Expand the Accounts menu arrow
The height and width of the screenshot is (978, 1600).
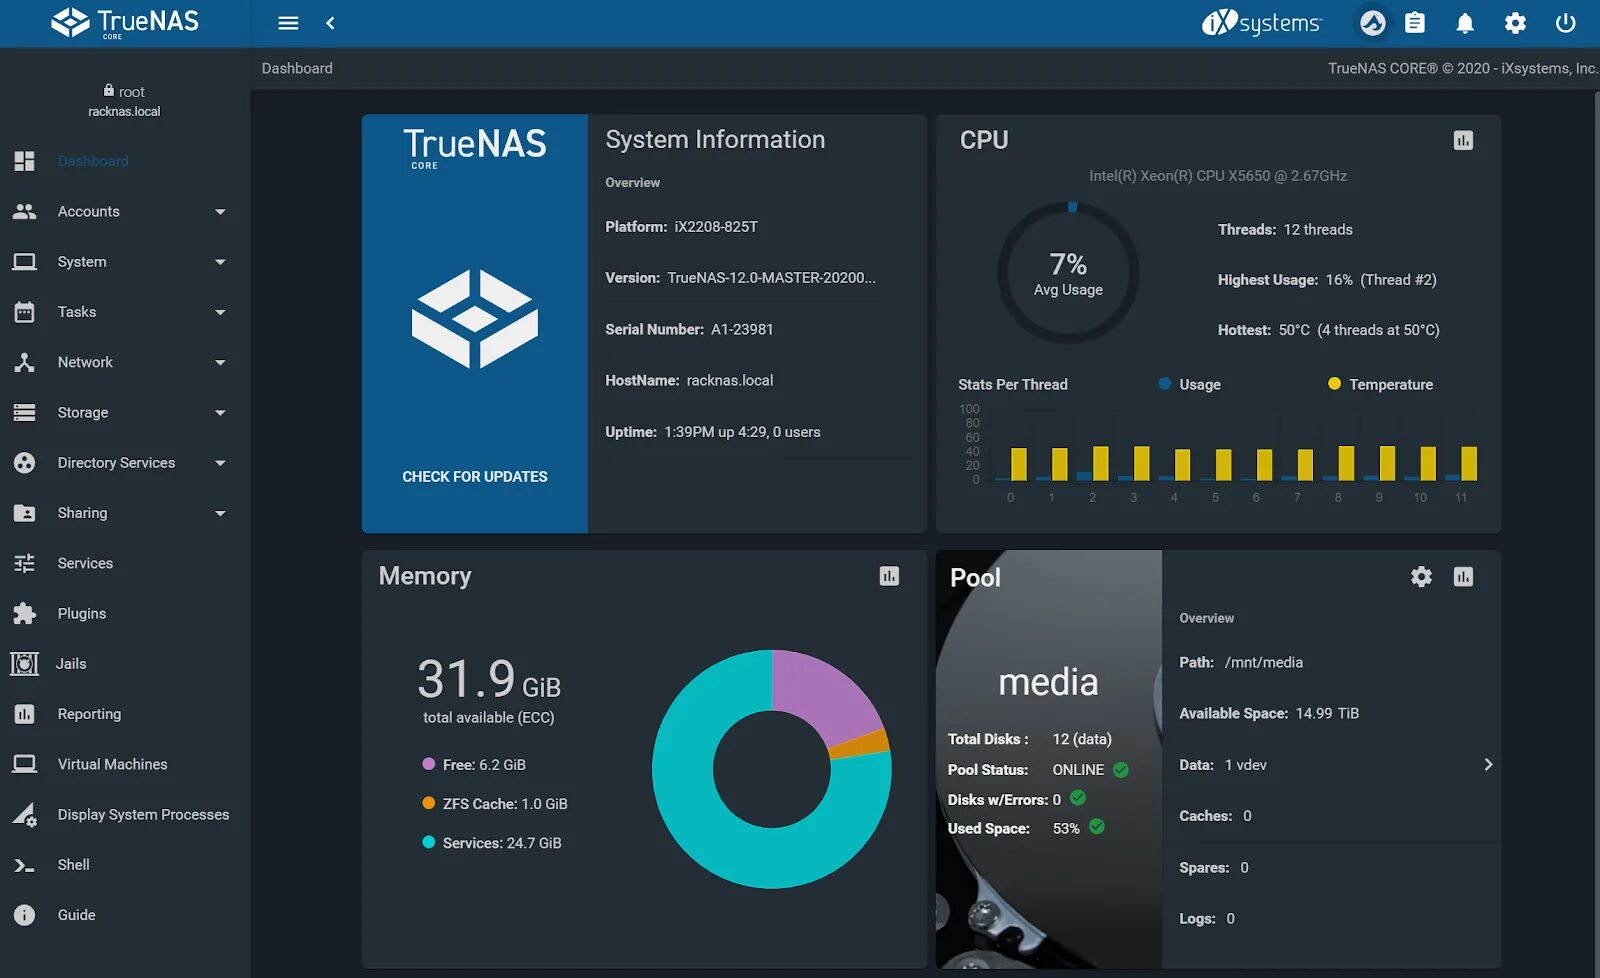(220, 212)
